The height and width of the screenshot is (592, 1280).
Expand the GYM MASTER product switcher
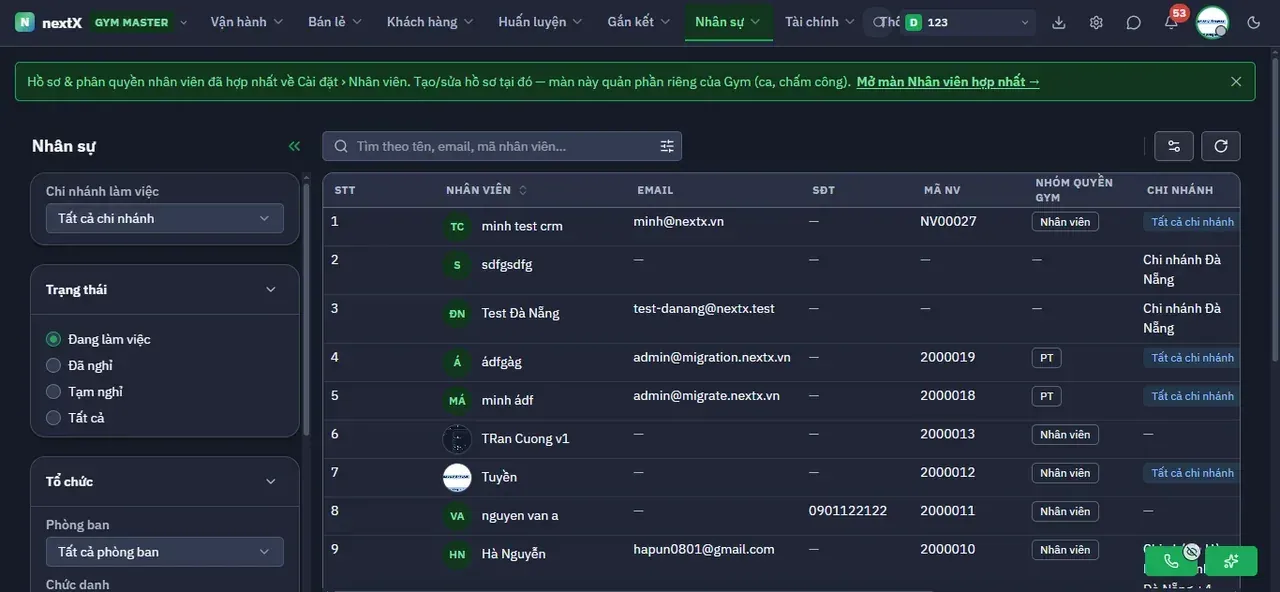[140, 22]
